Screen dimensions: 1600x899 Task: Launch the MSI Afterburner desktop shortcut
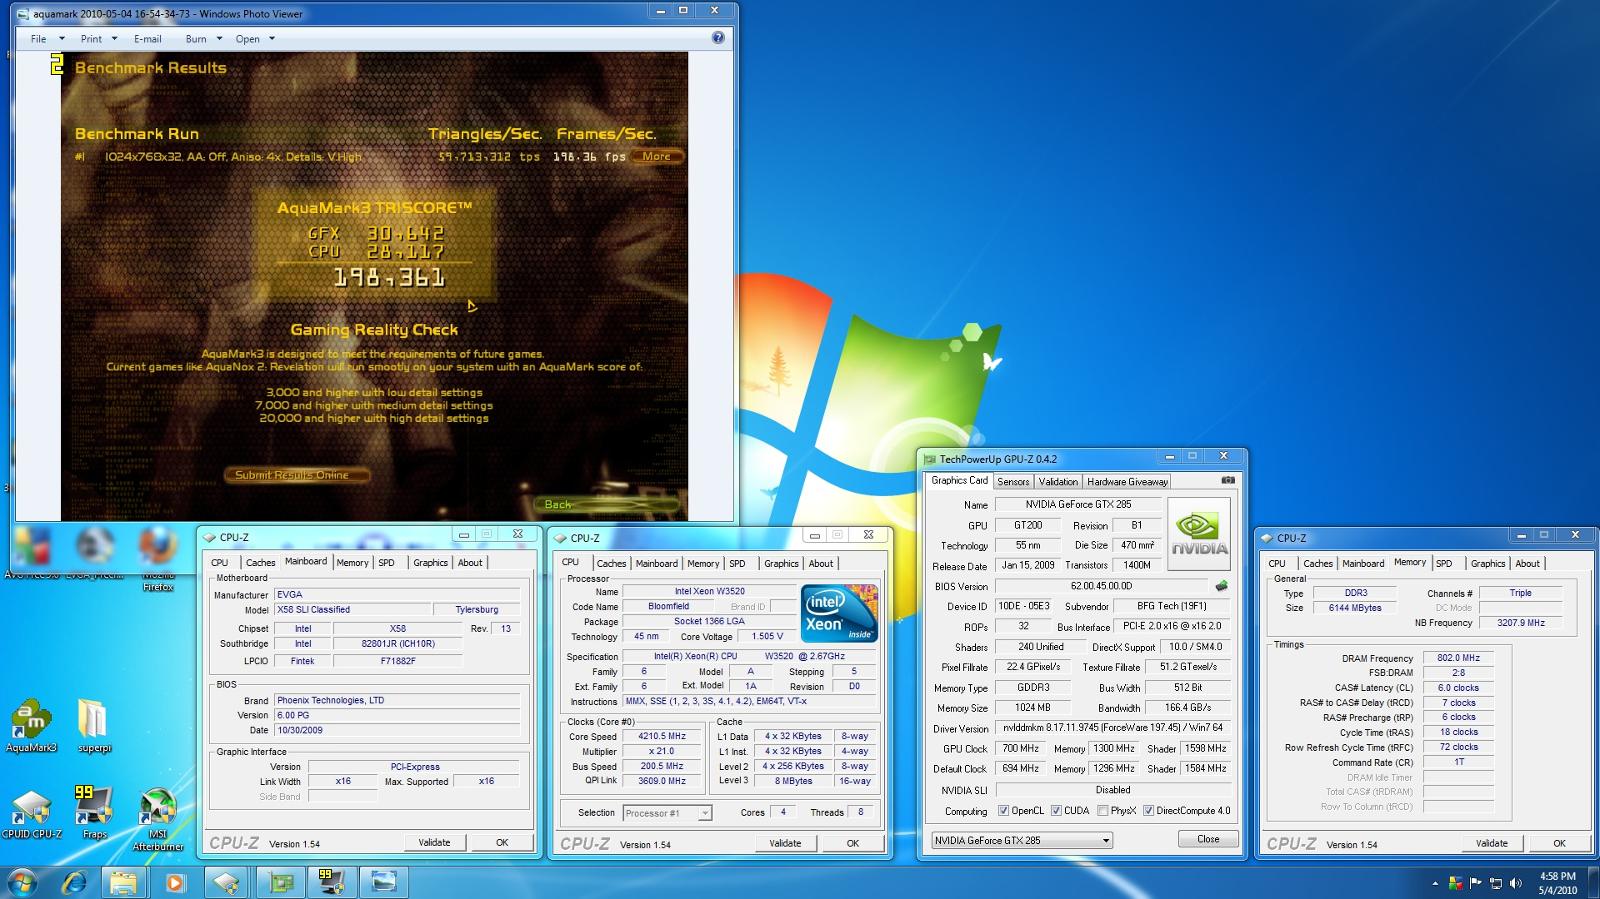point(158,820)
